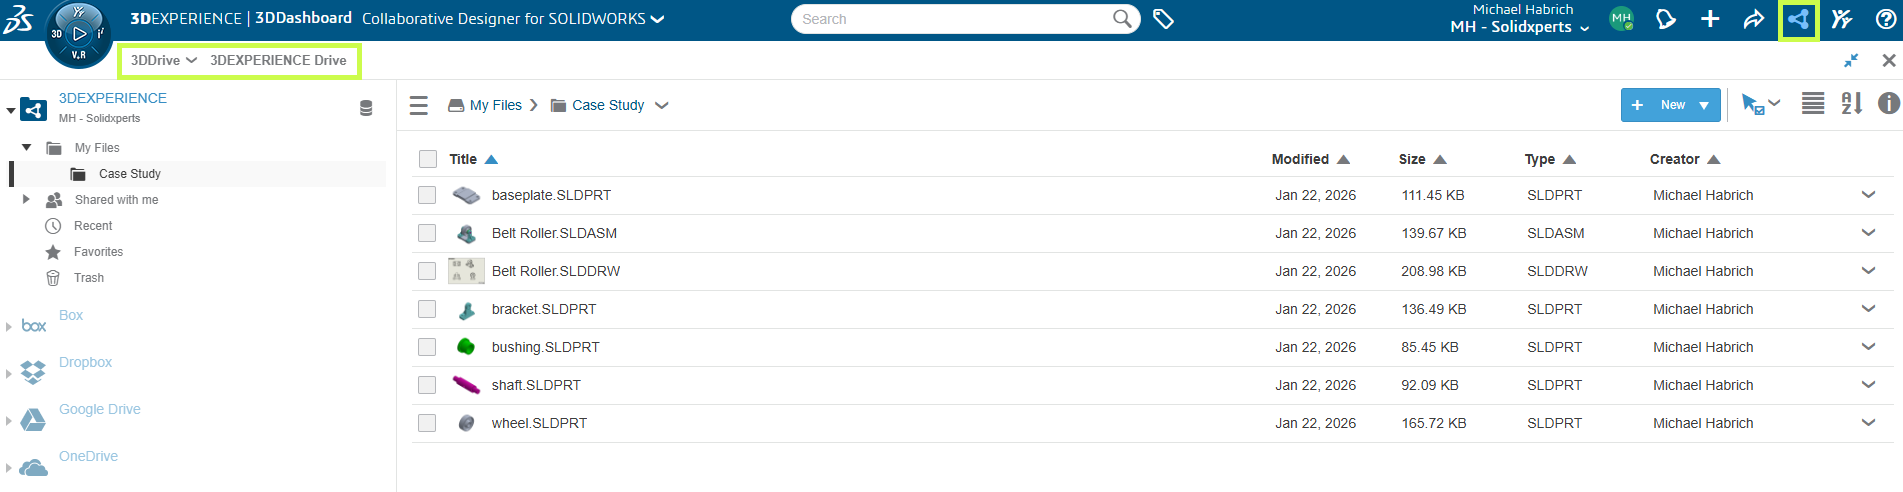Select Favorites in sidebar
This screenshot has width=1903, height=492.
click(98, 252)
